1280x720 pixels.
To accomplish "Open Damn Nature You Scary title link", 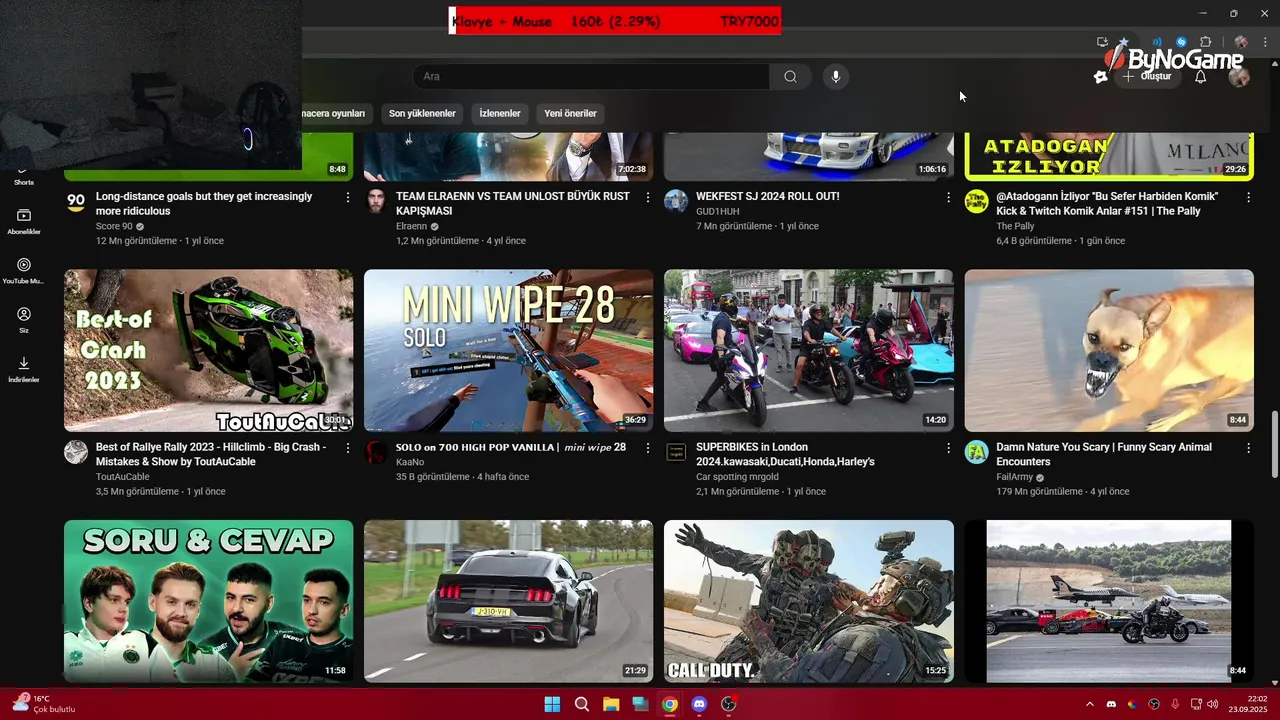I will point(1104,454).
